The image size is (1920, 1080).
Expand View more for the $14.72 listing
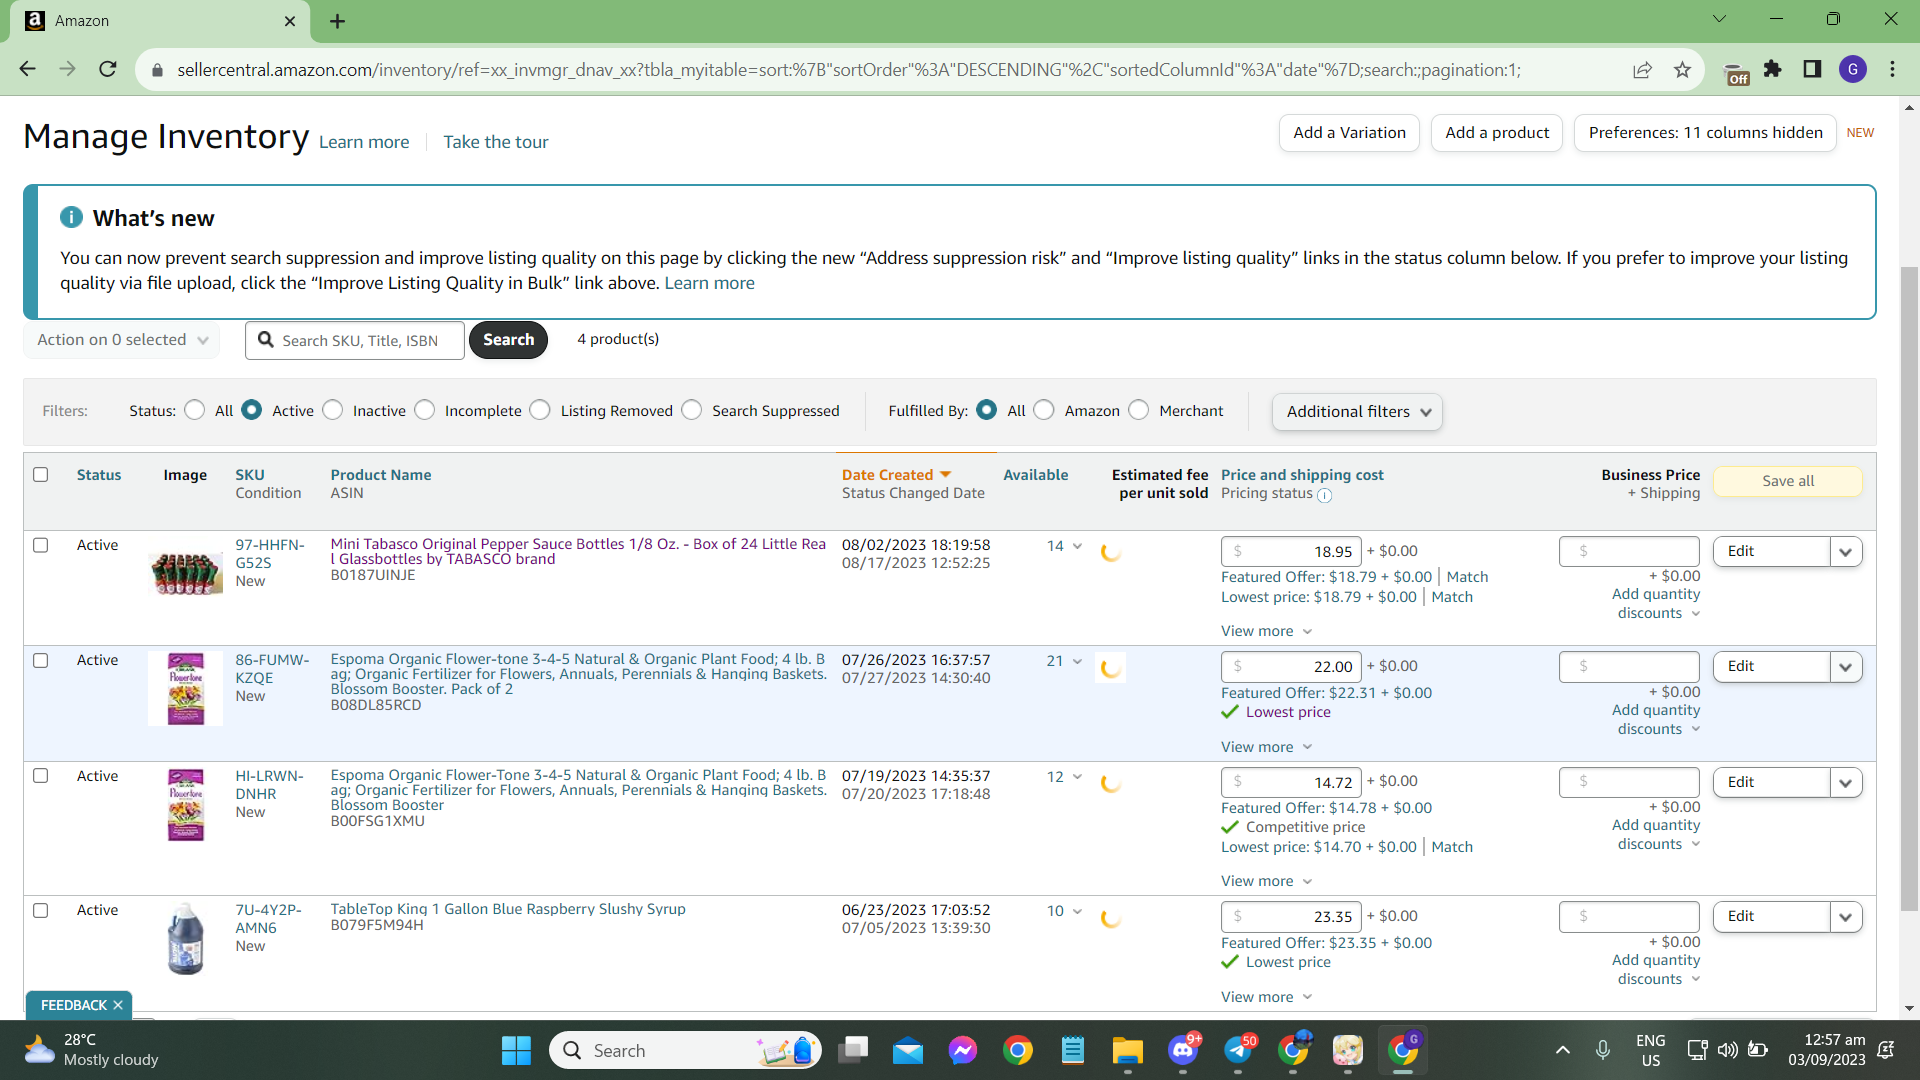(x=1266, y=881)
